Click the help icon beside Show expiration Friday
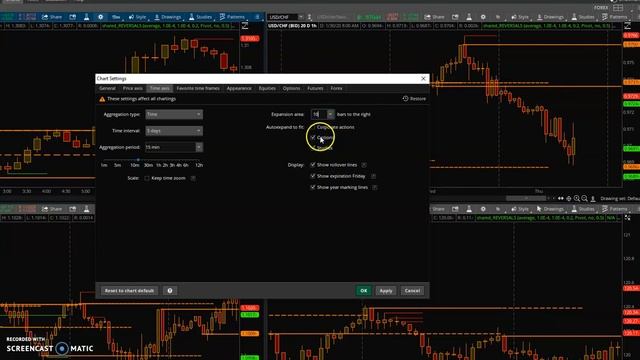The height and width of the screenshot is (360, 640). coord(373,176)
